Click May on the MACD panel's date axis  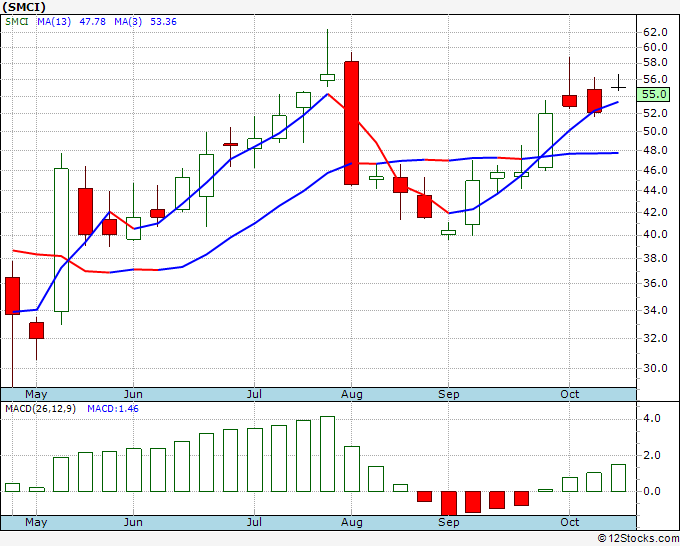pos(36,522)
